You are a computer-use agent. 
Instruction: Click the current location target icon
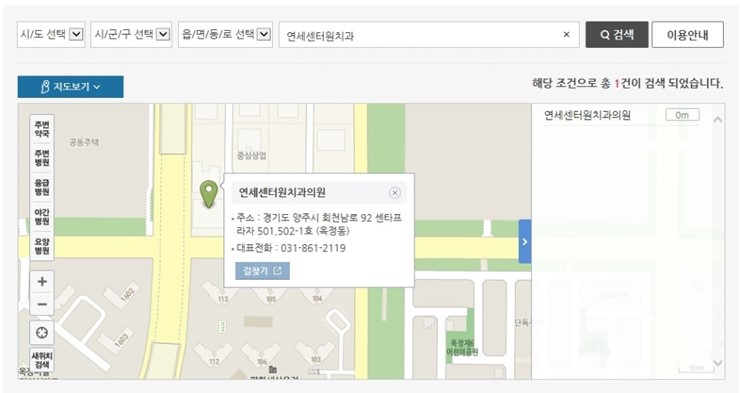pos(42,333)
